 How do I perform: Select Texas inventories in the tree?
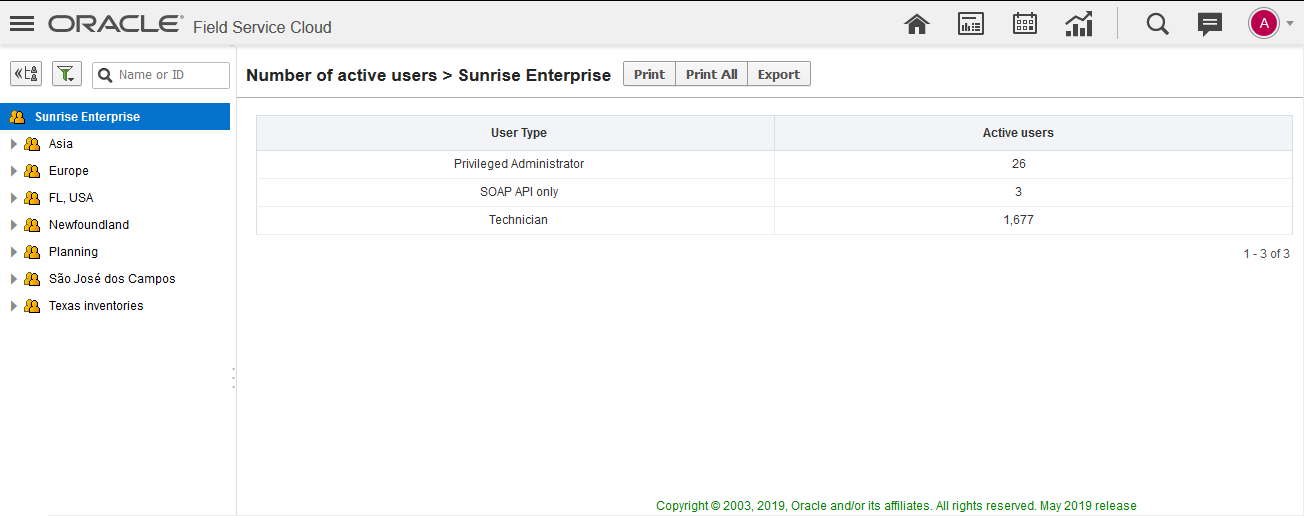click(96, 306)
